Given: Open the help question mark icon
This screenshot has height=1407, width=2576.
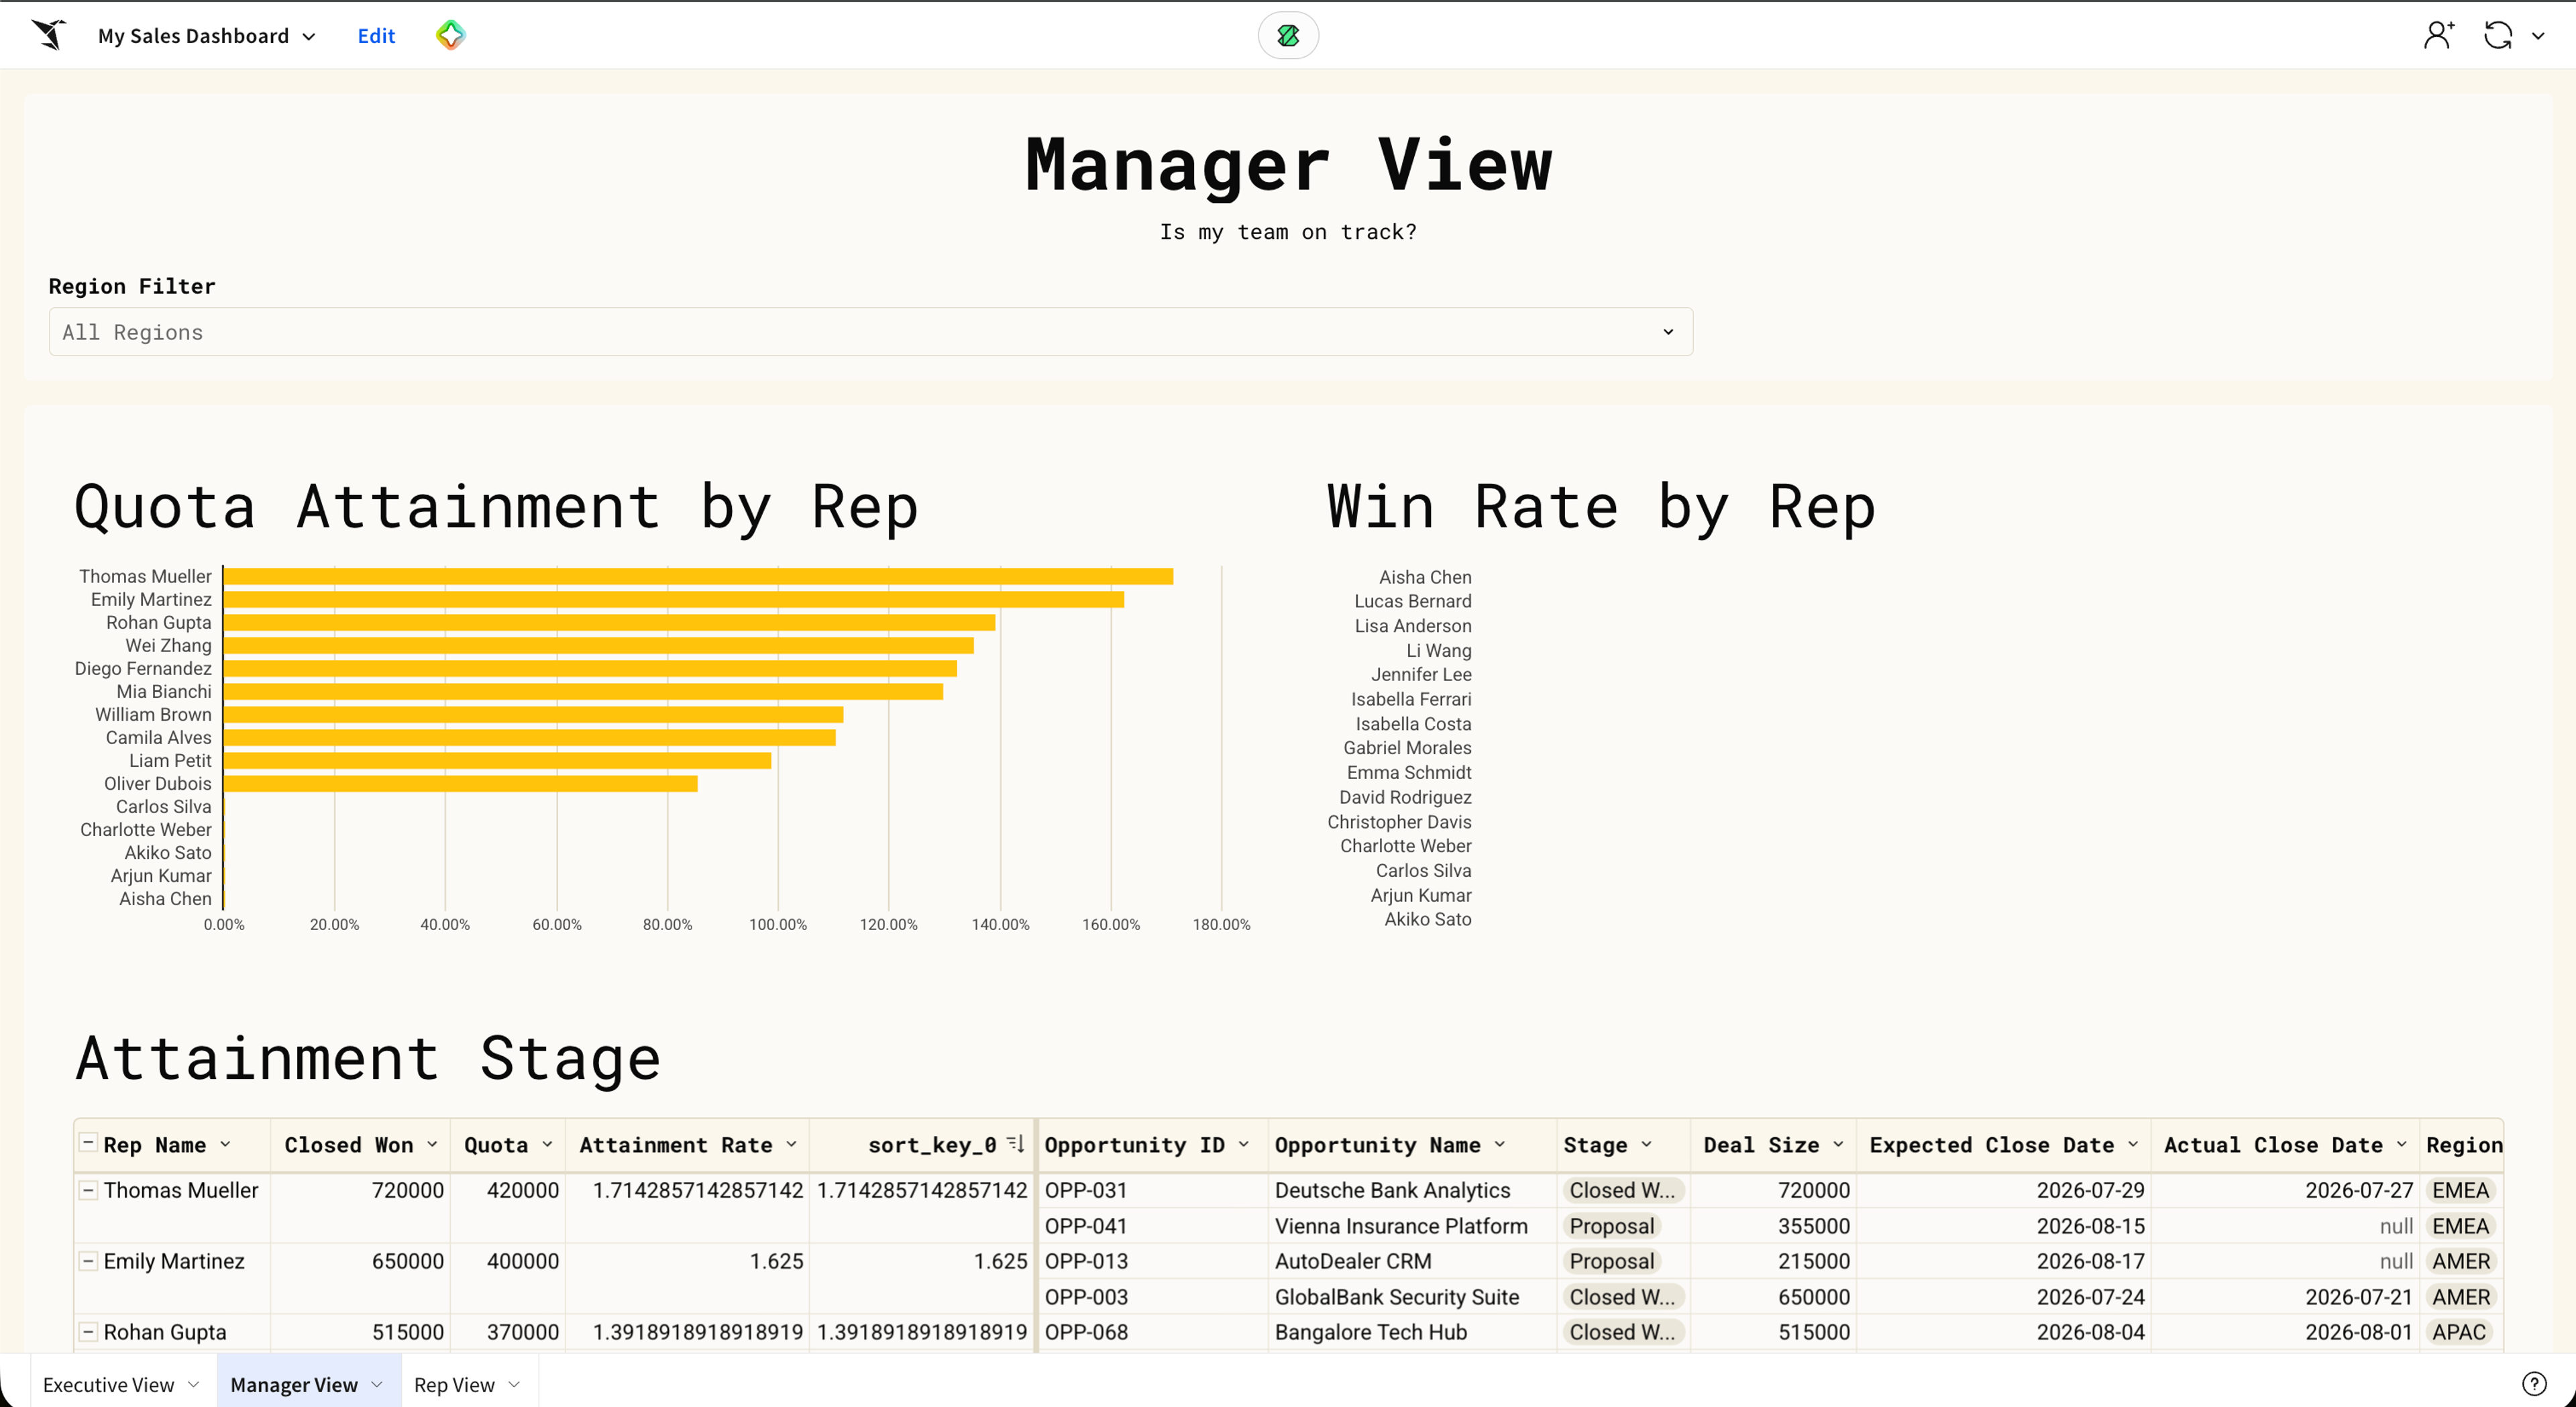Looking at the screenshot, I should [x=2534, y=1383].
